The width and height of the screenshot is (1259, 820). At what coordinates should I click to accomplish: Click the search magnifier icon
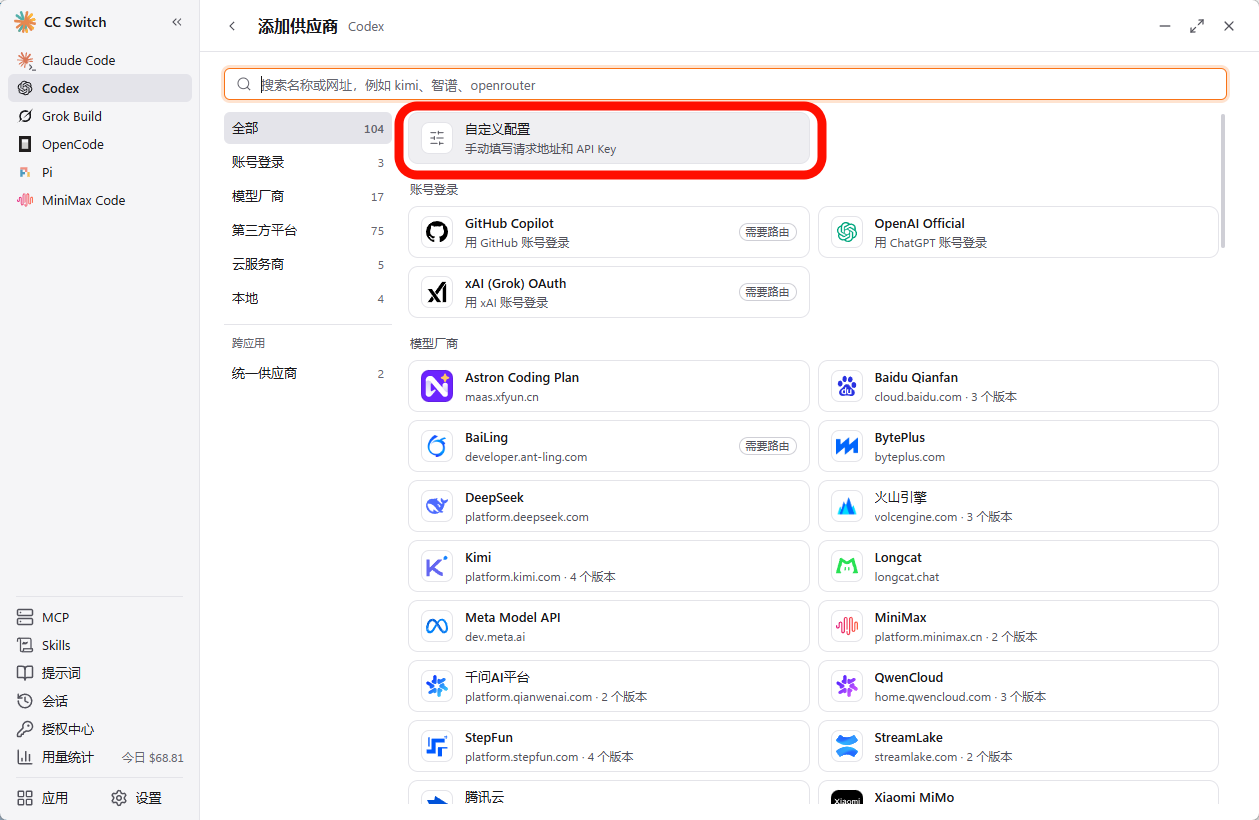(244, 85)
